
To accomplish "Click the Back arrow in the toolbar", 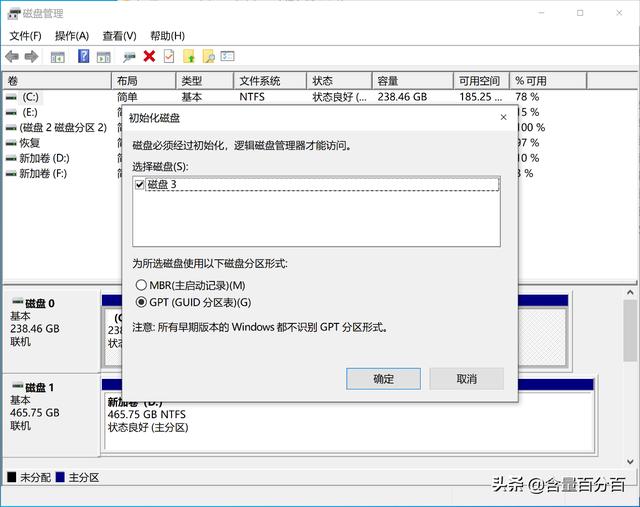I will pyautogui.click(x=12, y=56).
